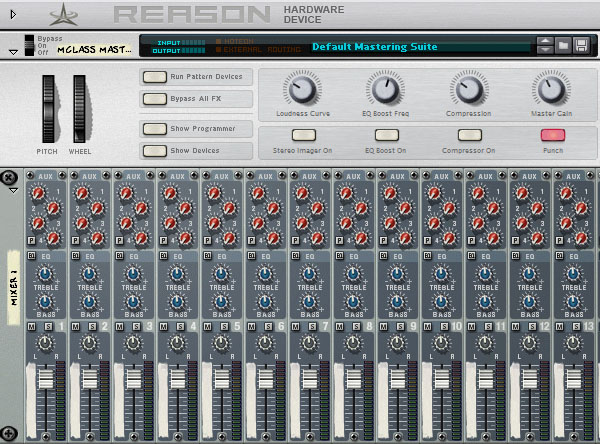Click channel 6 Aux send 3 knob
600x444 pixels.
[x=258, y=223]
